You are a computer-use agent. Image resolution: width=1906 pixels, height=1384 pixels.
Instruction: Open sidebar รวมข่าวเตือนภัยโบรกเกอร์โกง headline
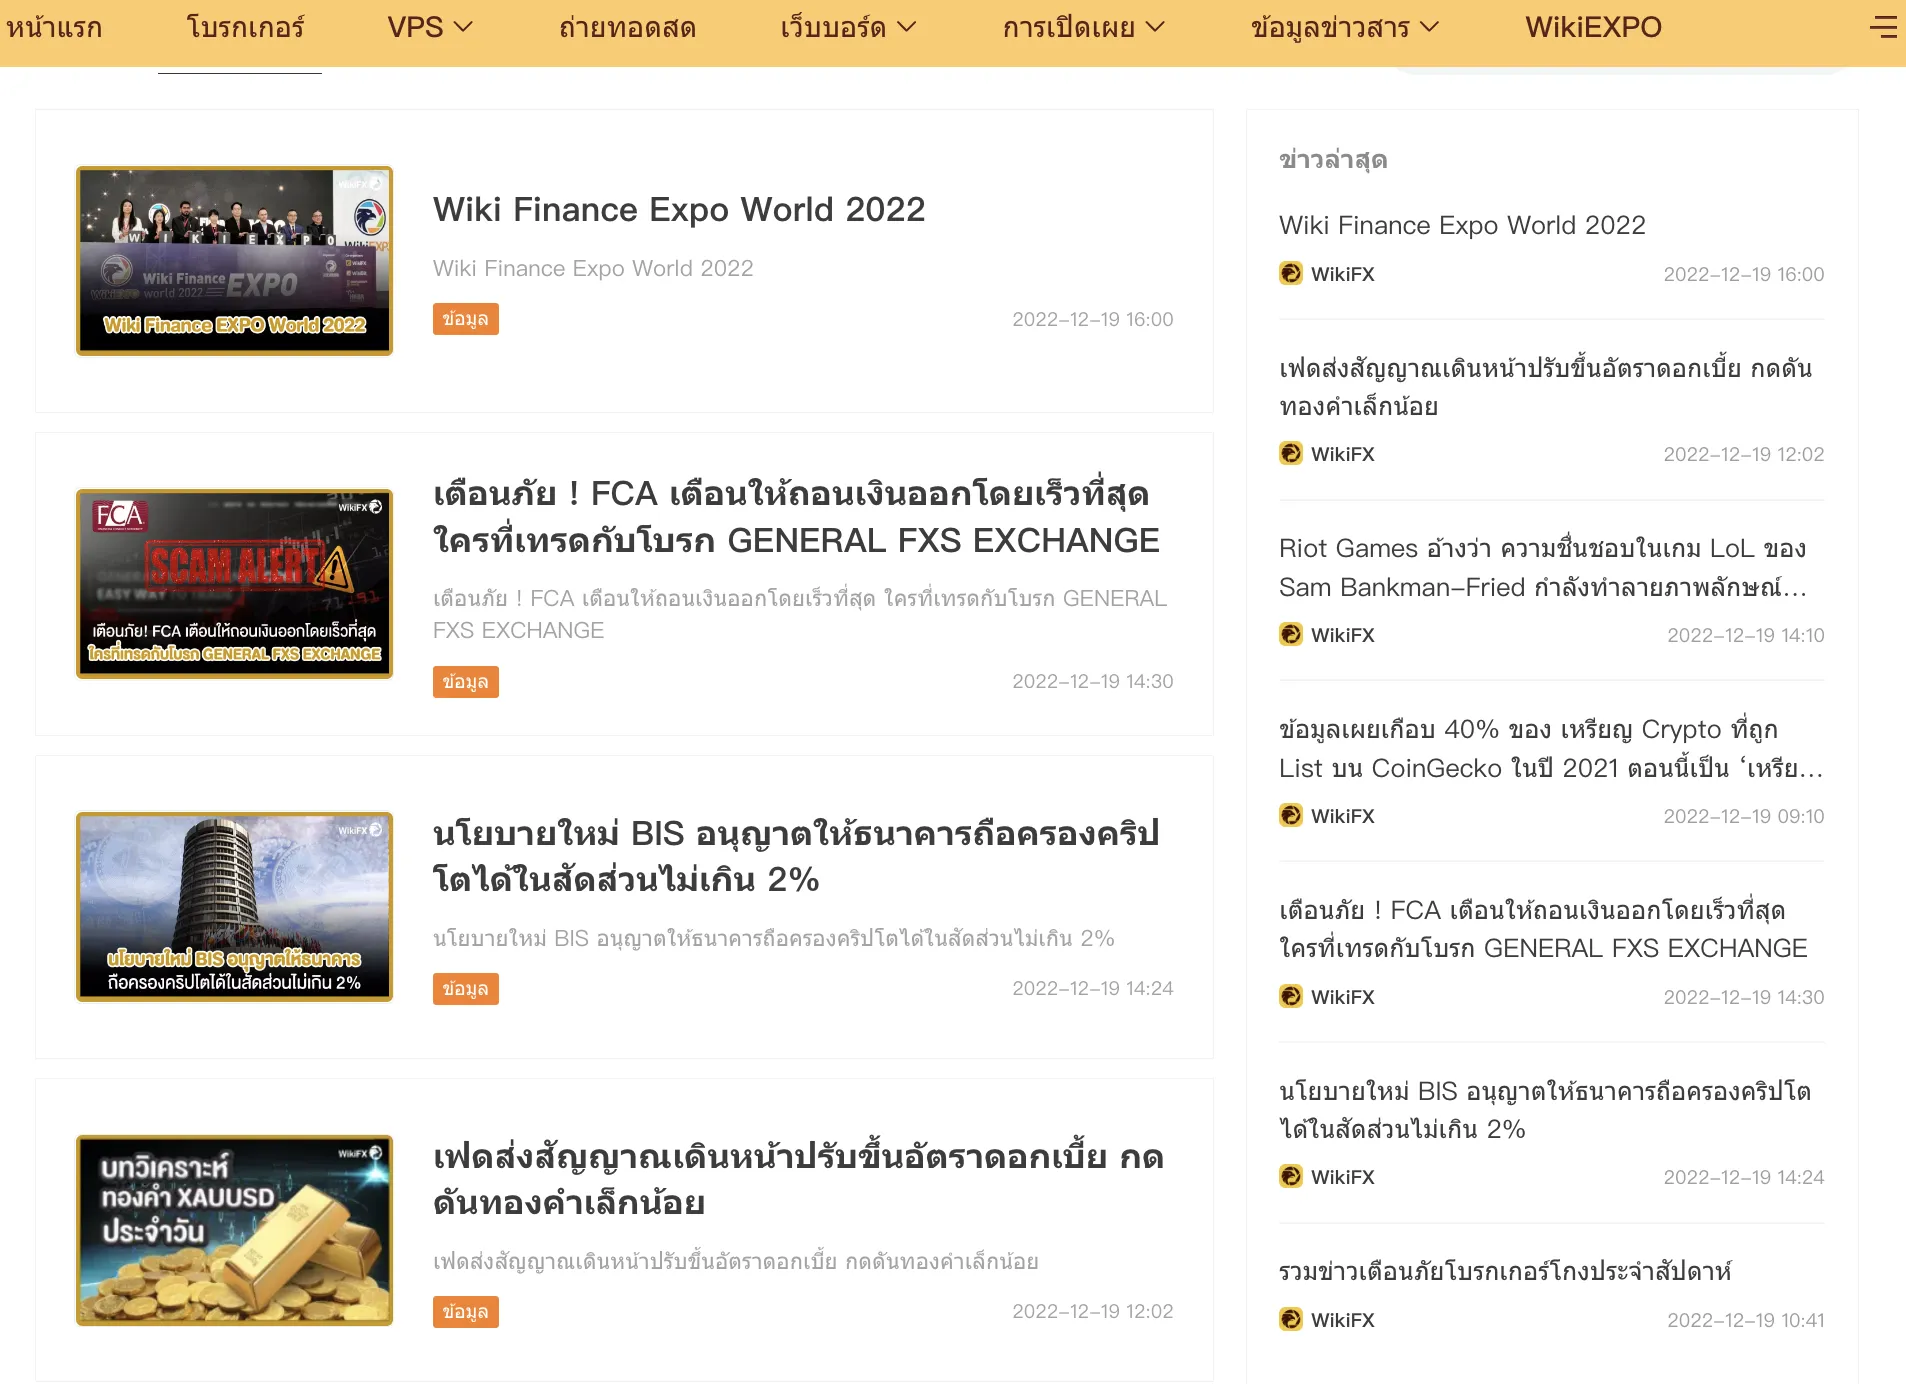pos(1505,1271)
